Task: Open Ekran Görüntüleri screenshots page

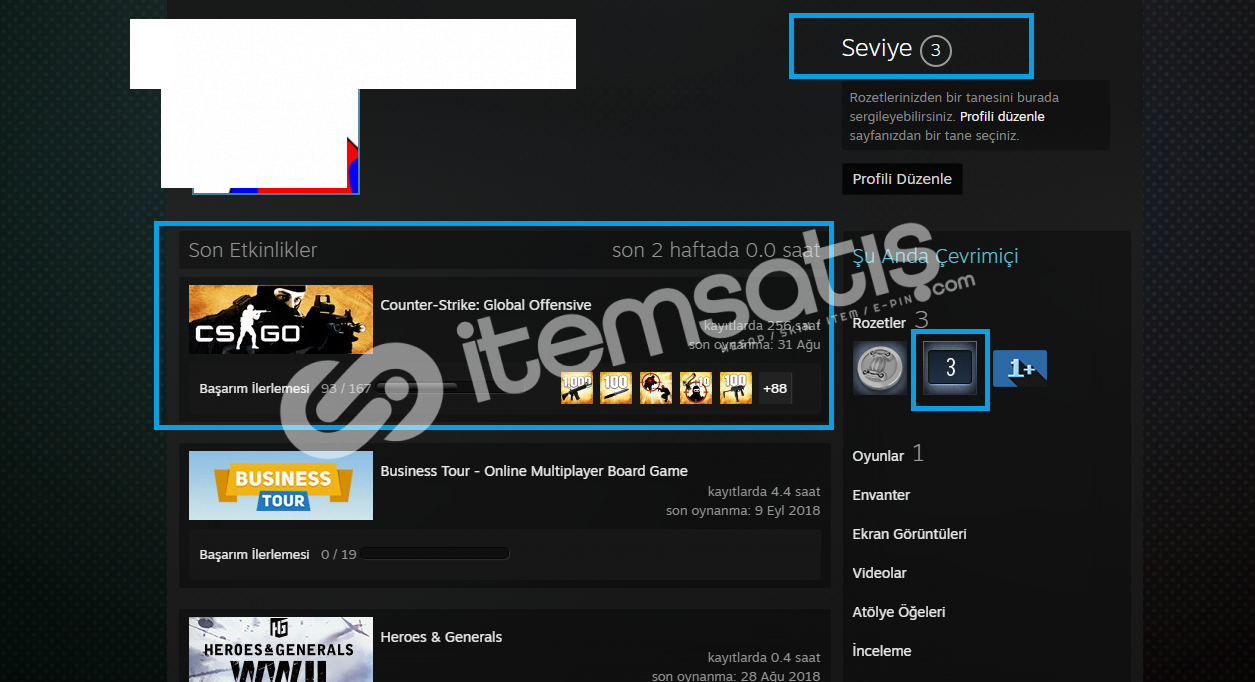Action: point(909,534)
